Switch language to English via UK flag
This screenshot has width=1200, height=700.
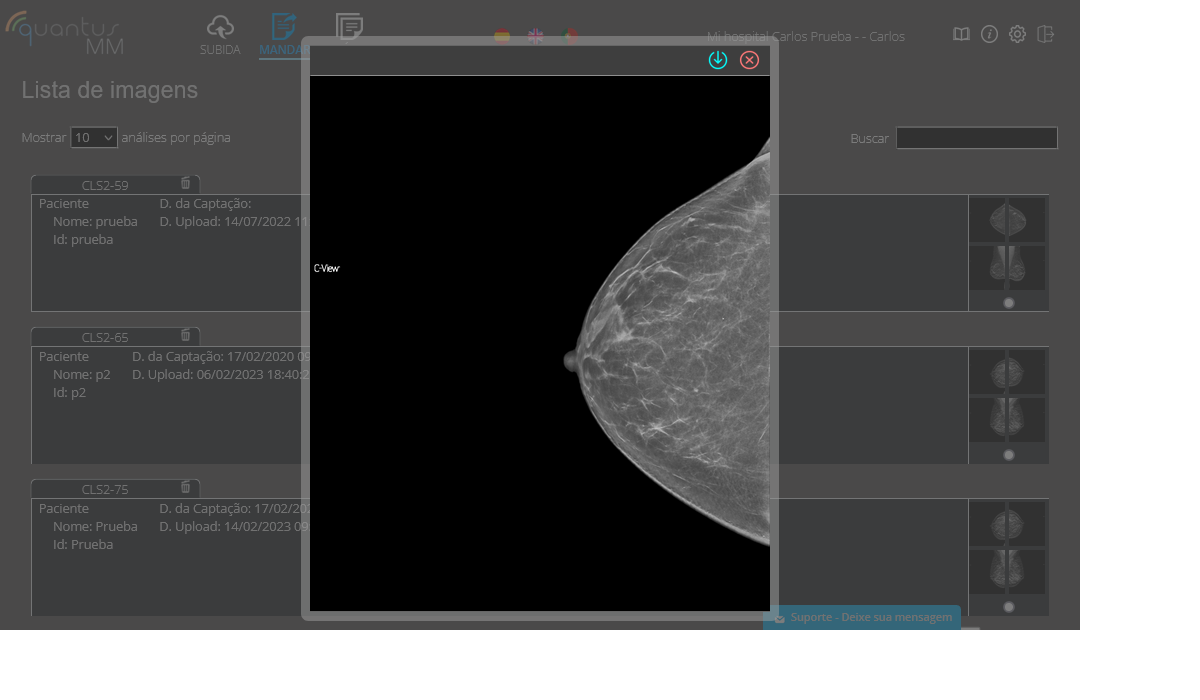(x=536, y=37)
